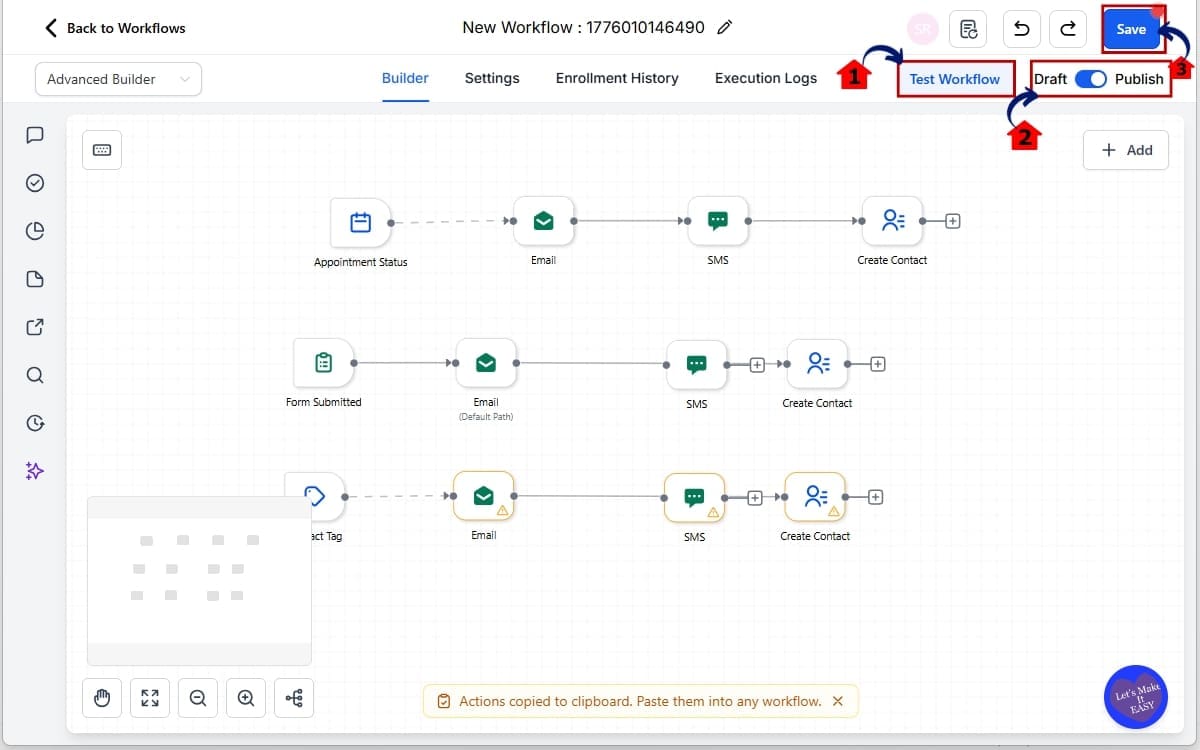Click Add button on canvas
This screenshot has height=750, width=1200.
click(x=1126, y=150)
